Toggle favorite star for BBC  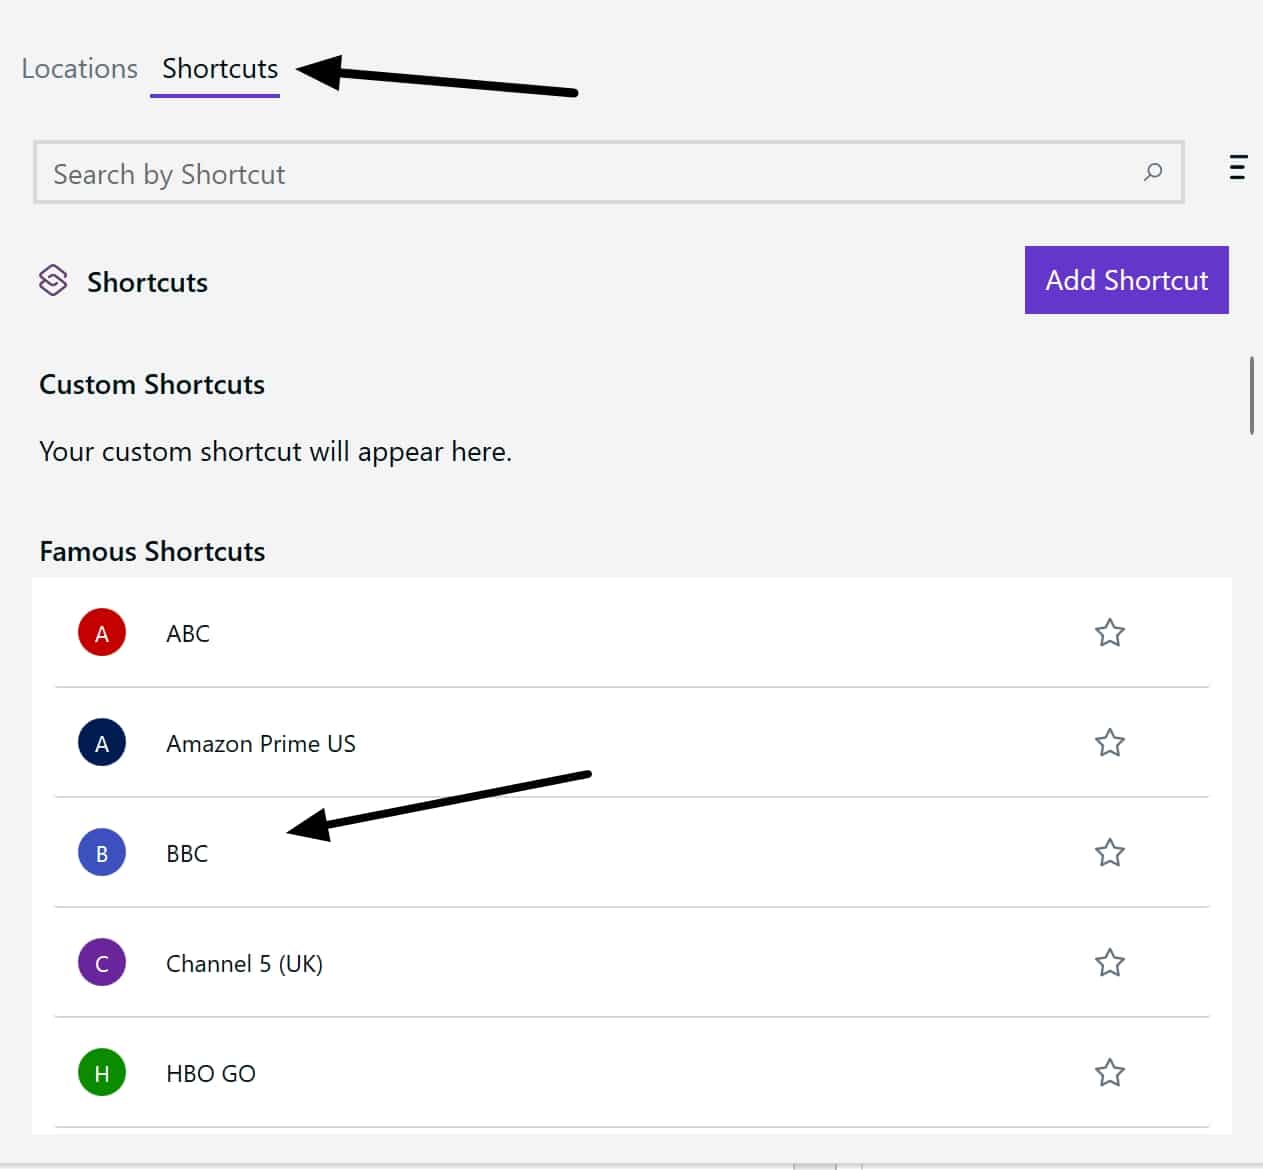pos(1109,853)
